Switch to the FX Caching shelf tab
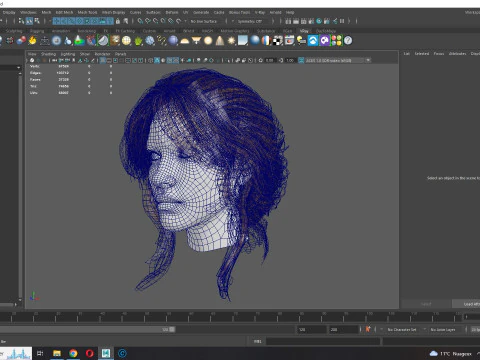Image resolution: width=480 pixels, height=360 pixels. pyautogui.click(x=125, y=31)
